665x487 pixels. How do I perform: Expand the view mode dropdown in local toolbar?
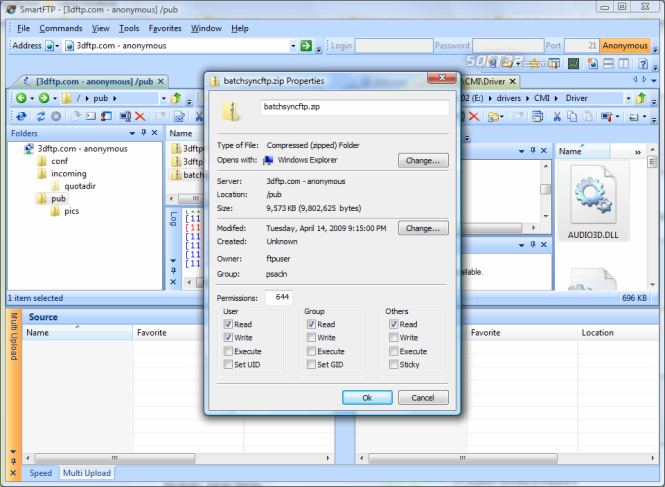pos(644,116)
